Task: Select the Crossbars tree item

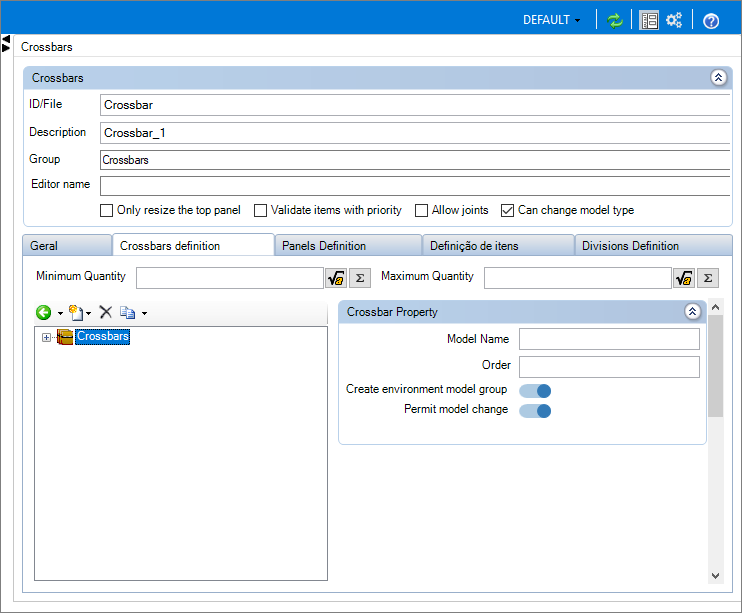Action: coord(103,337)
